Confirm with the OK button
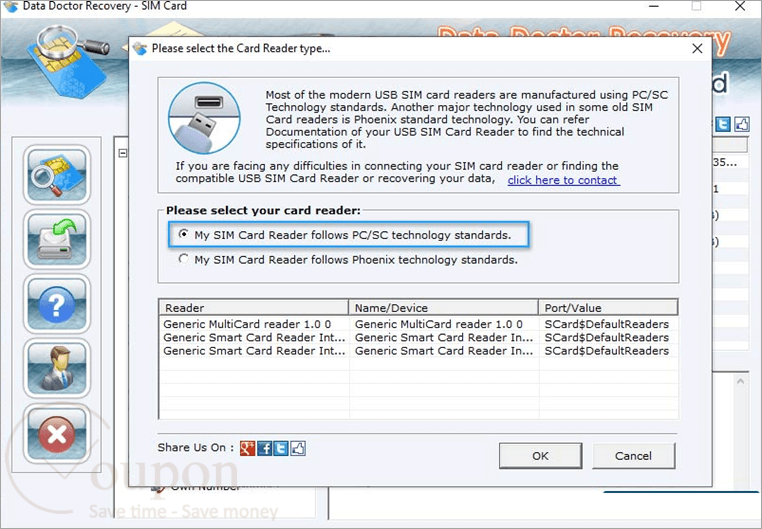 (540, 456)
